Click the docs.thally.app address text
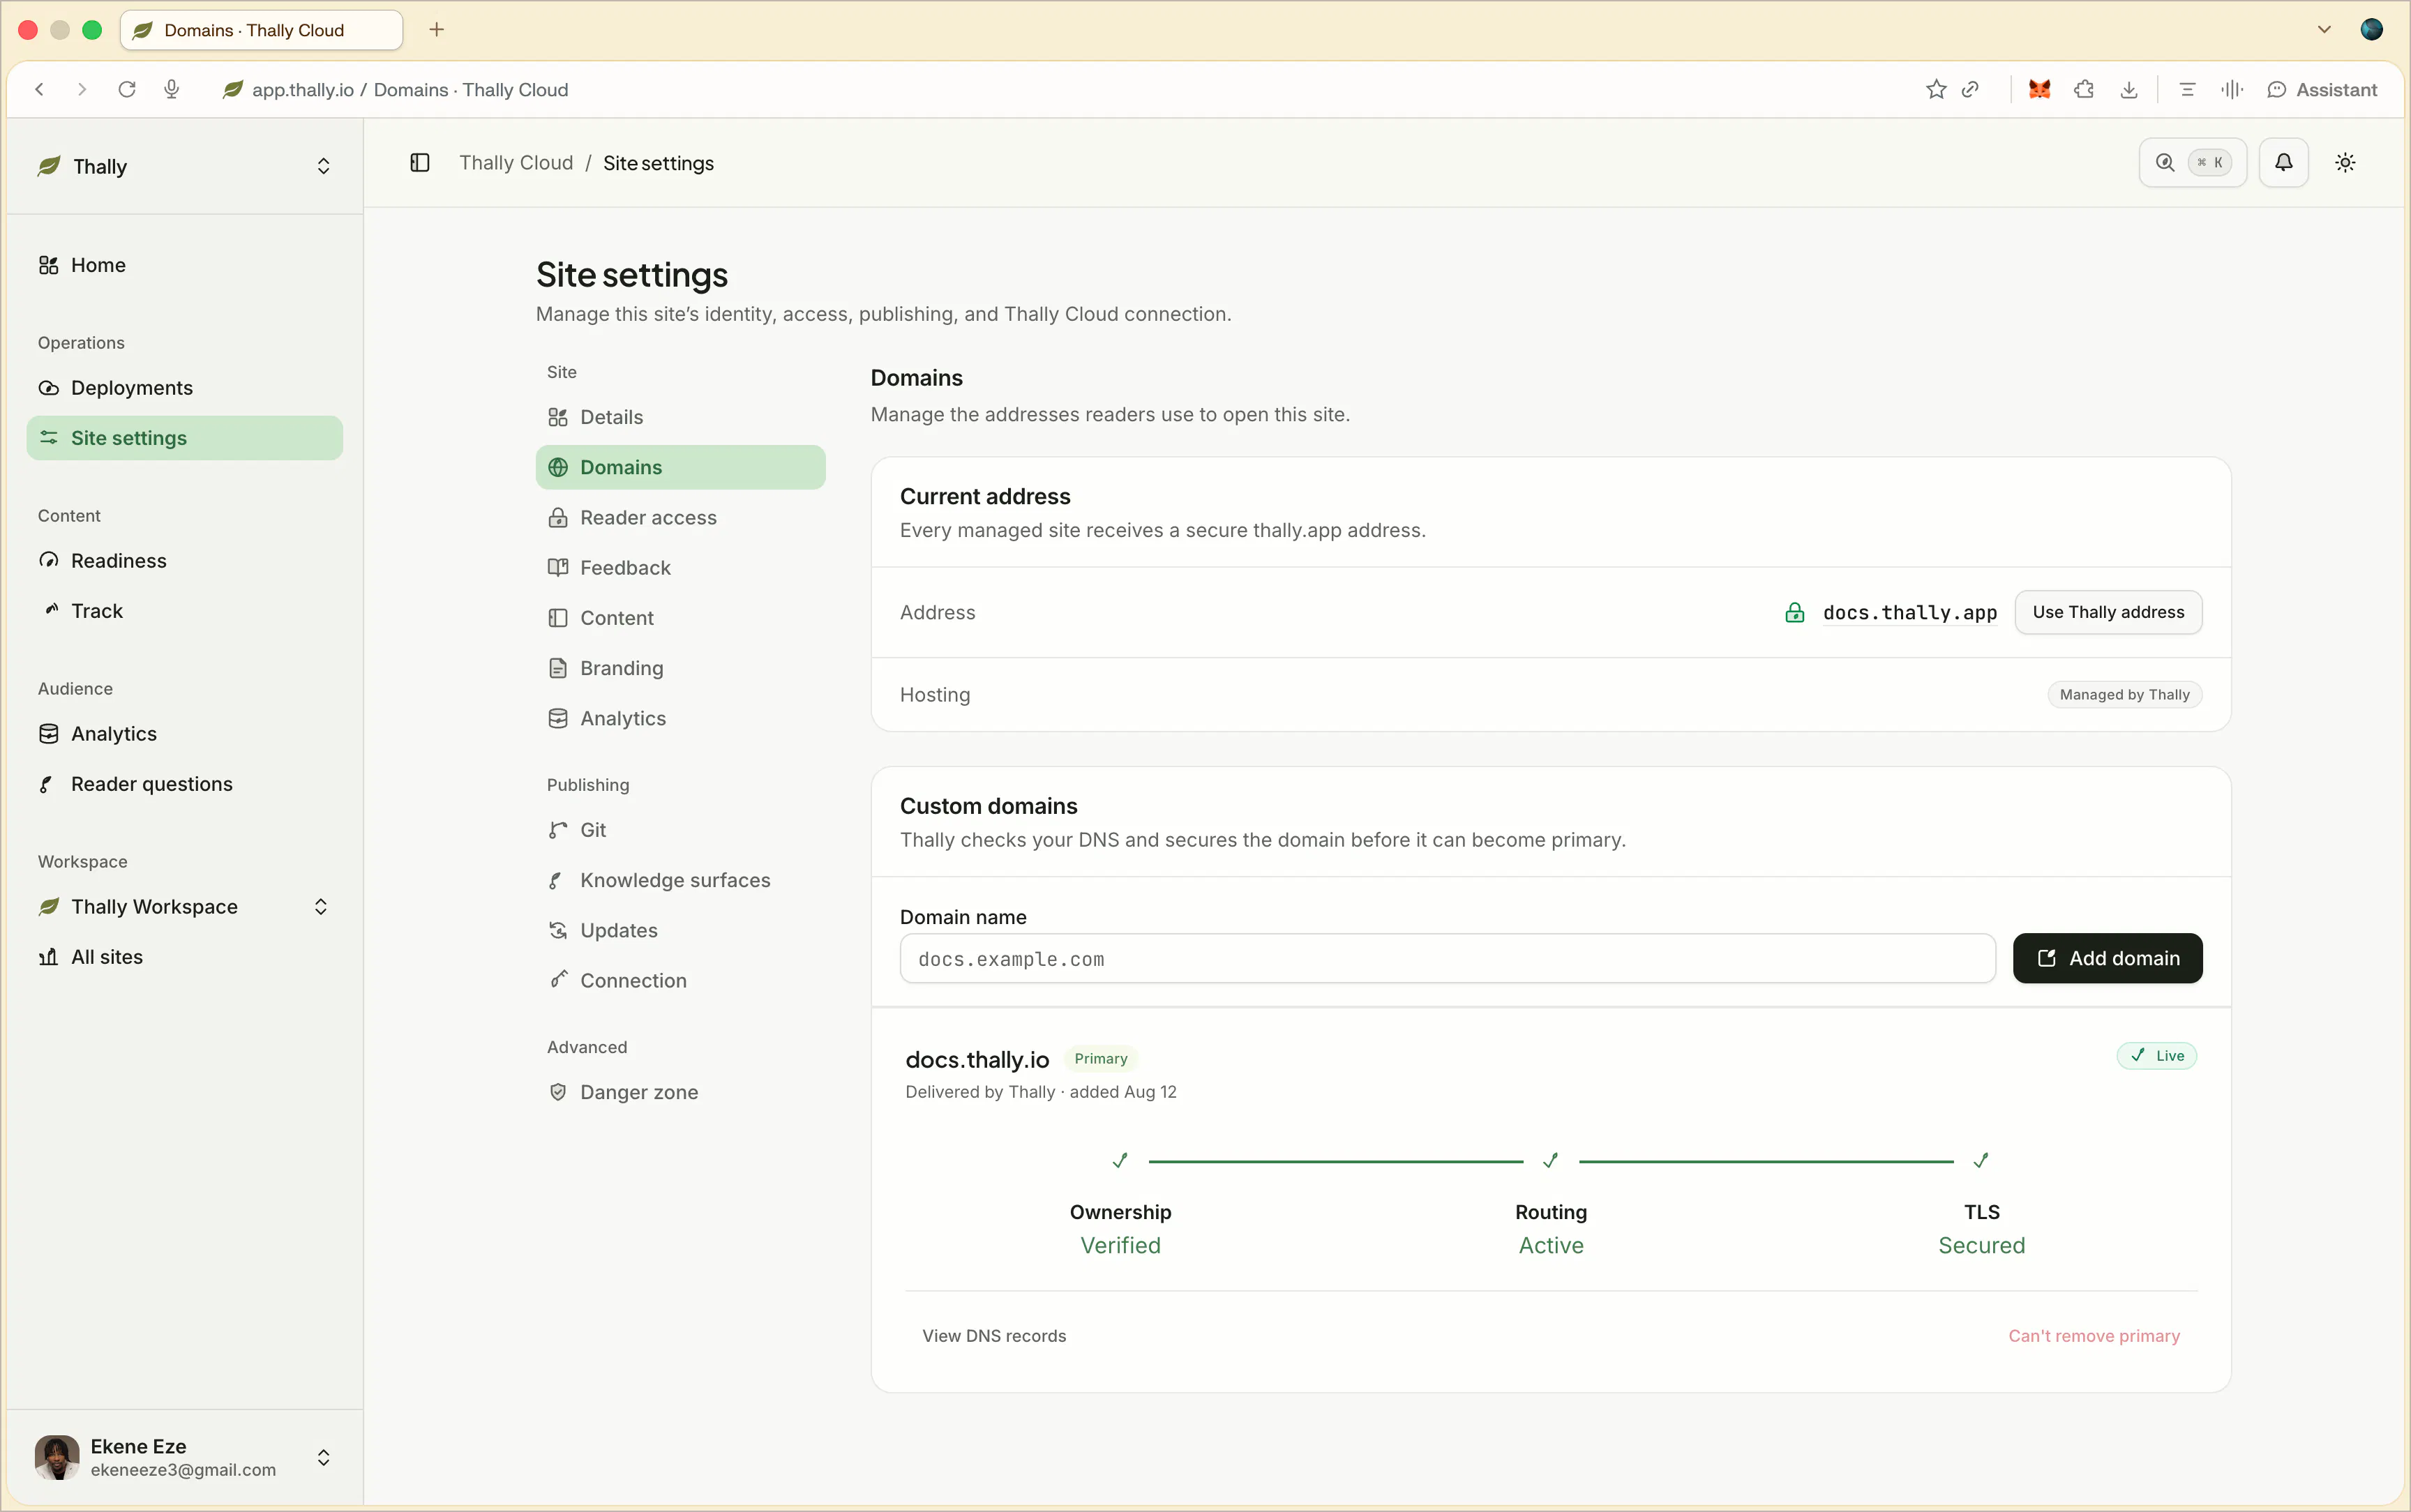2411x1512 pixels. click(1910, 613)
